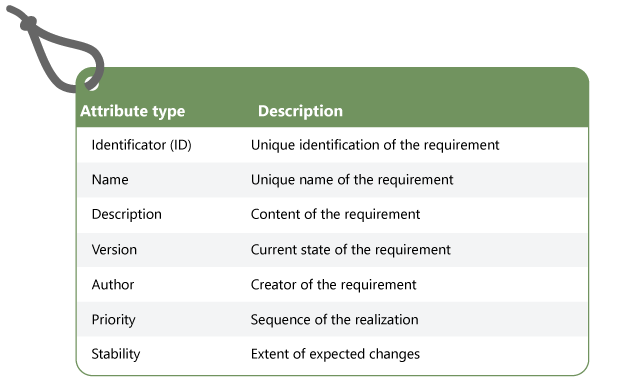Select the 'Version' attribute row

click(x=332, y=250)
